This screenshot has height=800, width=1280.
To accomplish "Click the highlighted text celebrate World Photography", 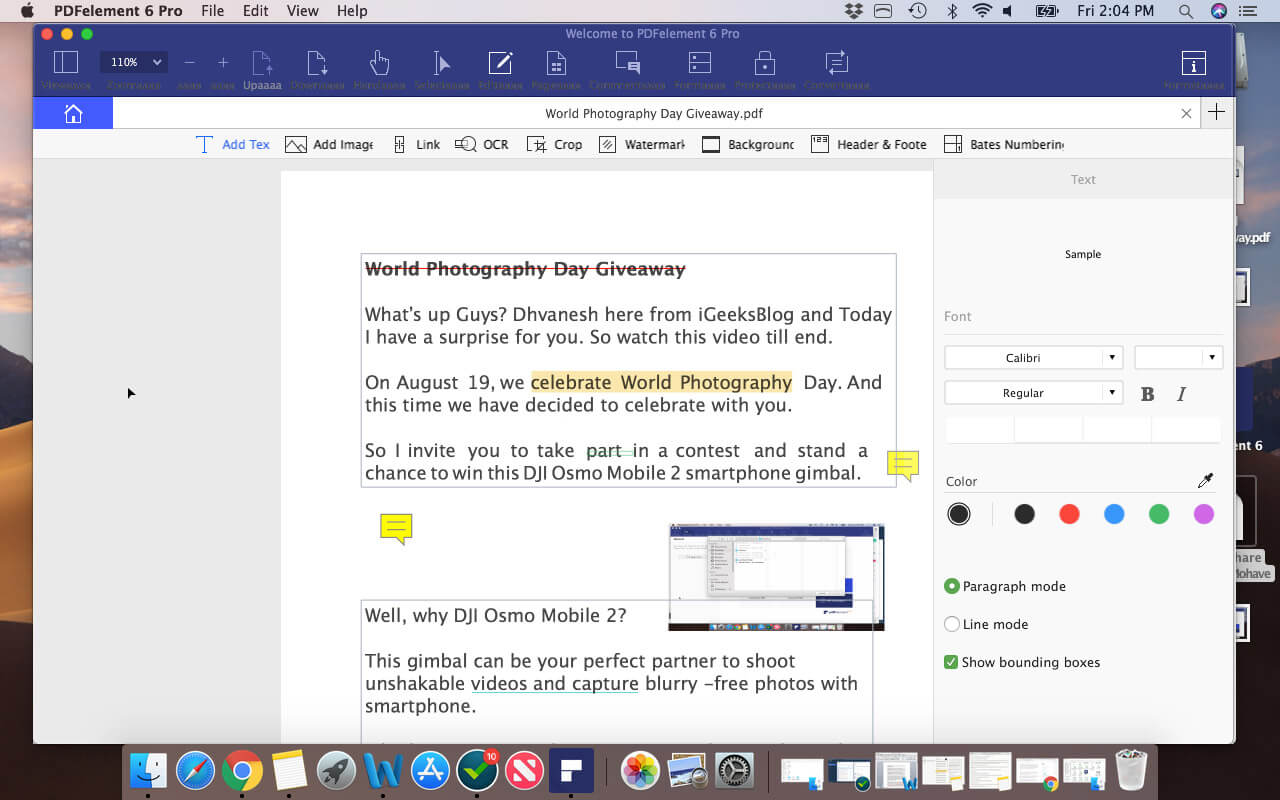I will tap(661, 382).
